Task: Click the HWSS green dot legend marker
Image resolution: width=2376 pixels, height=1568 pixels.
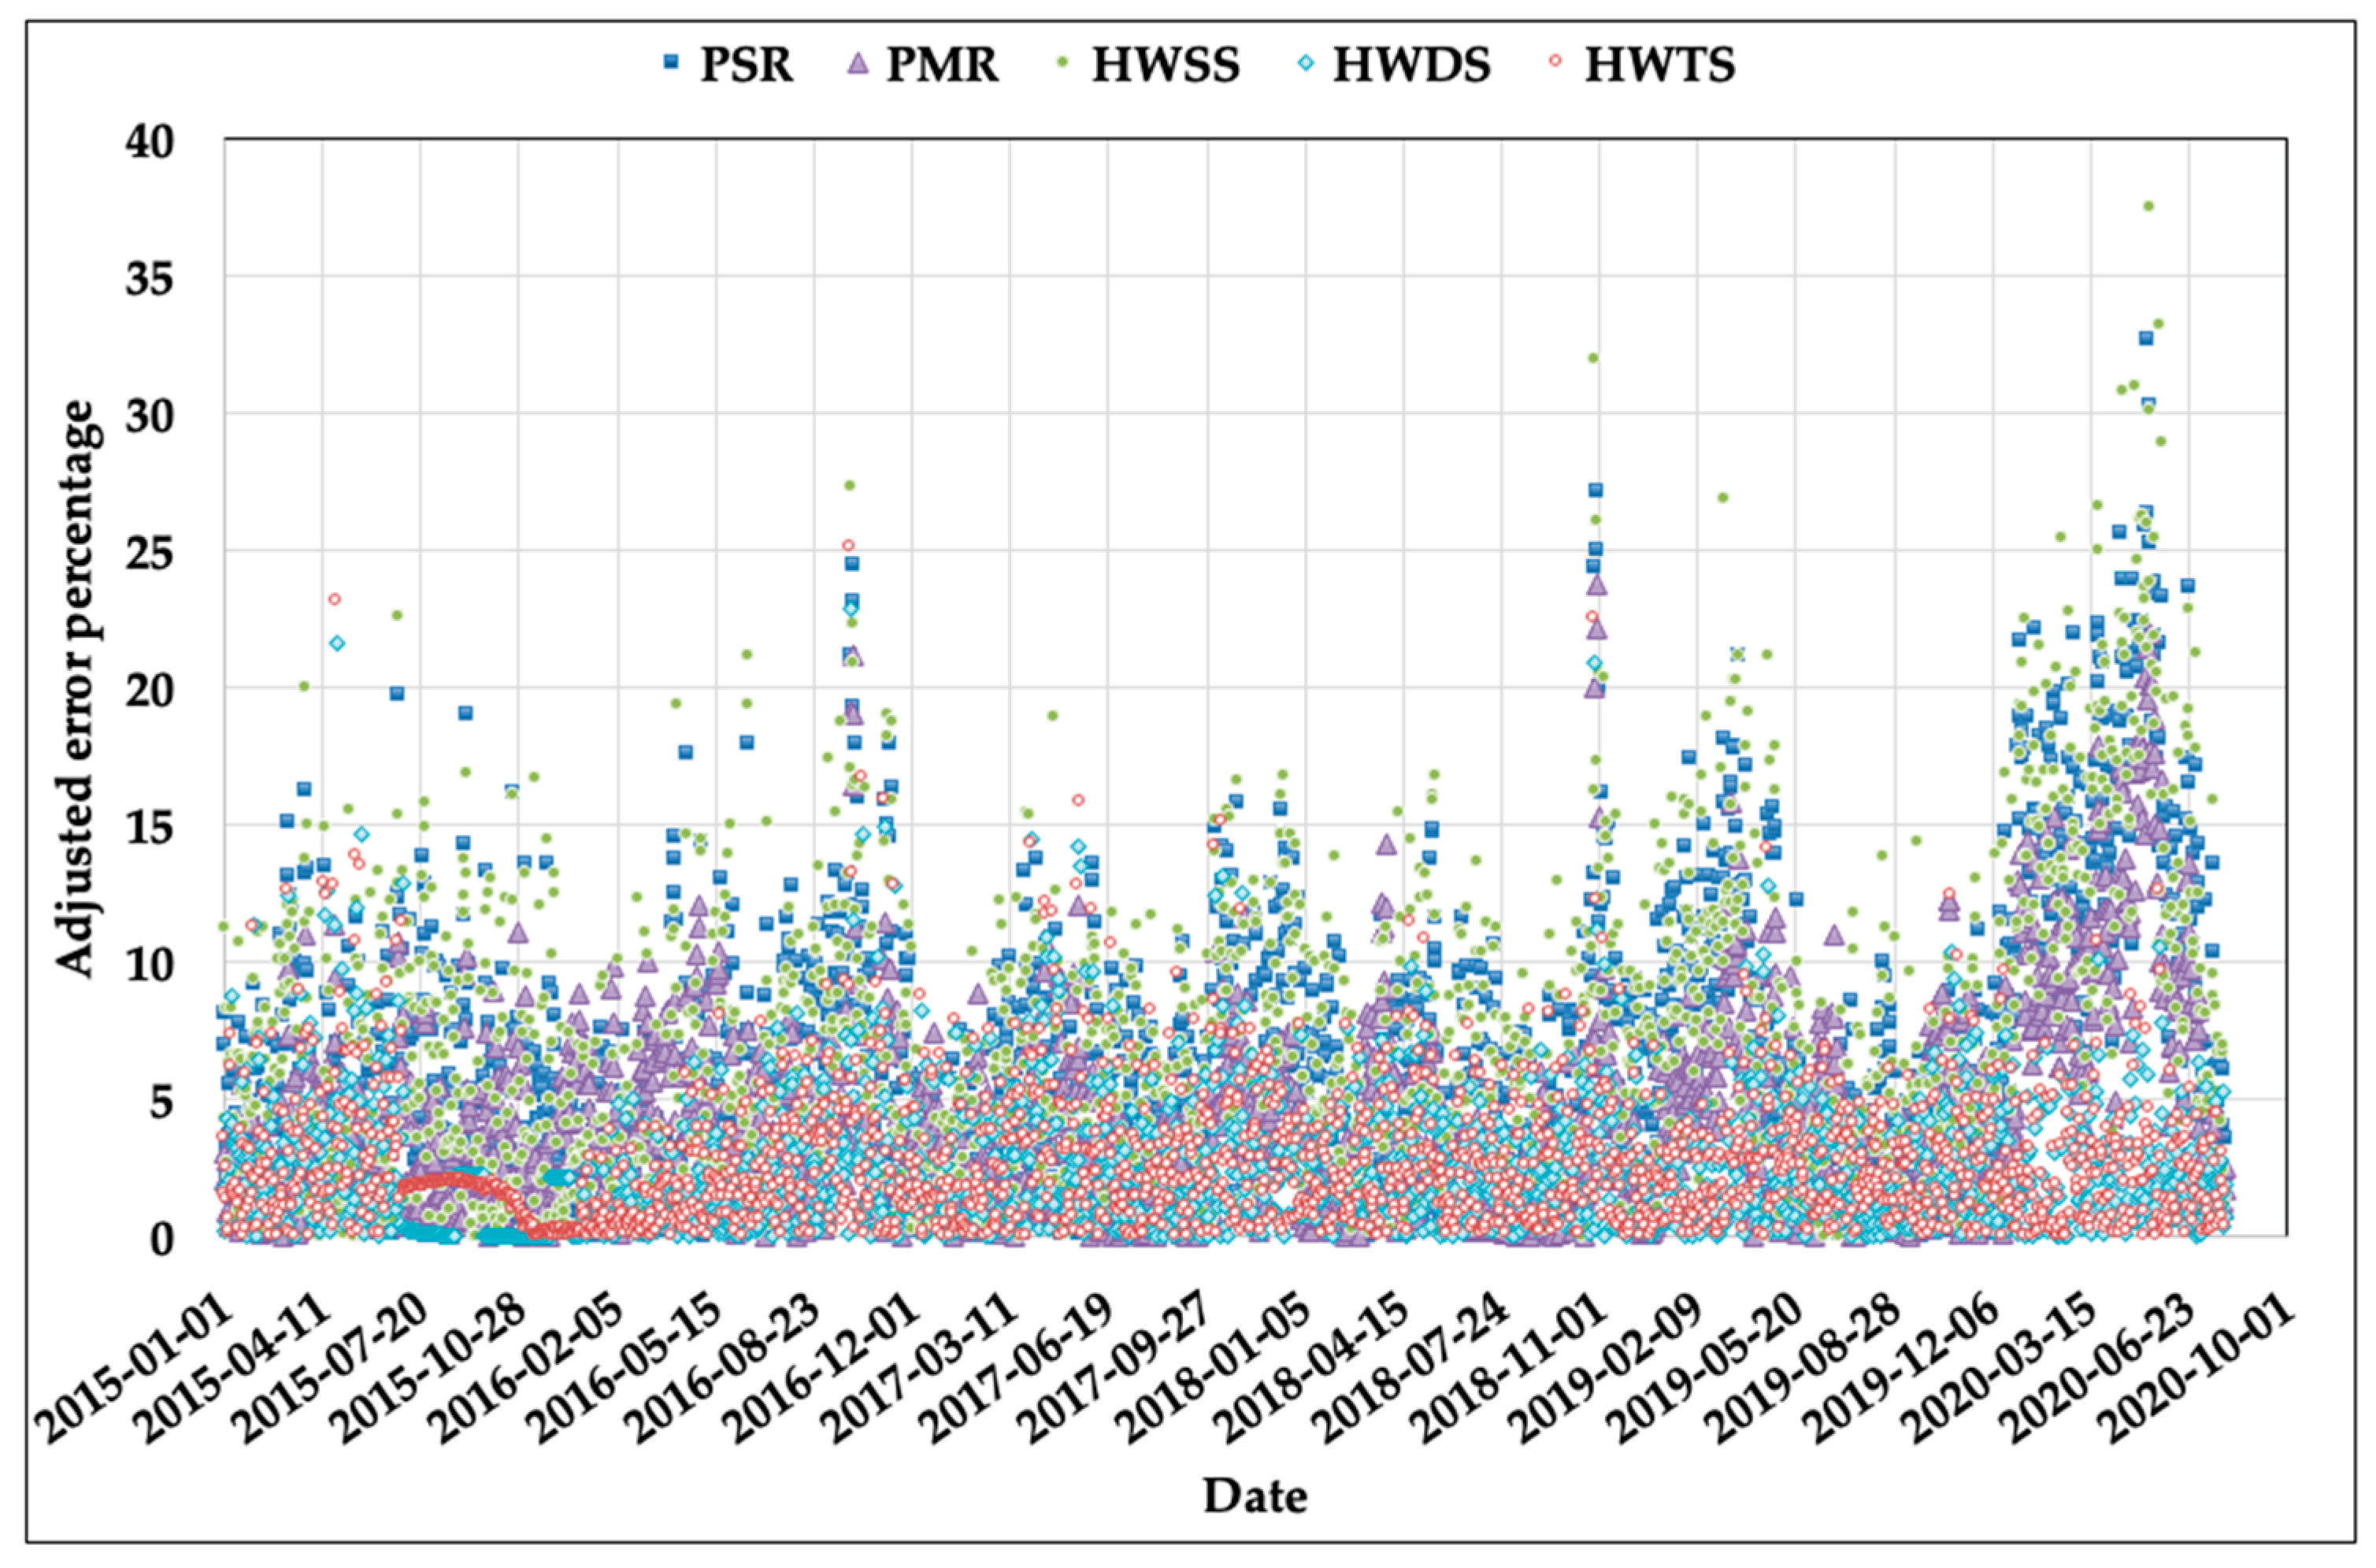Action: click(1064, 62)
